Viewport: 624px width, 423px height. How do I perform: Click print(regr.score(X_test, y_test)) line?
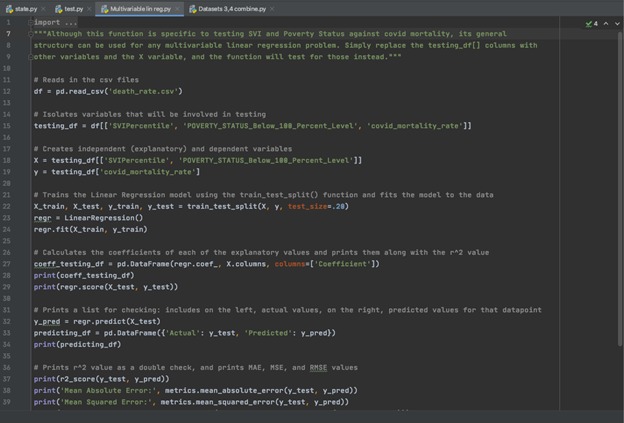click(106, 287)
